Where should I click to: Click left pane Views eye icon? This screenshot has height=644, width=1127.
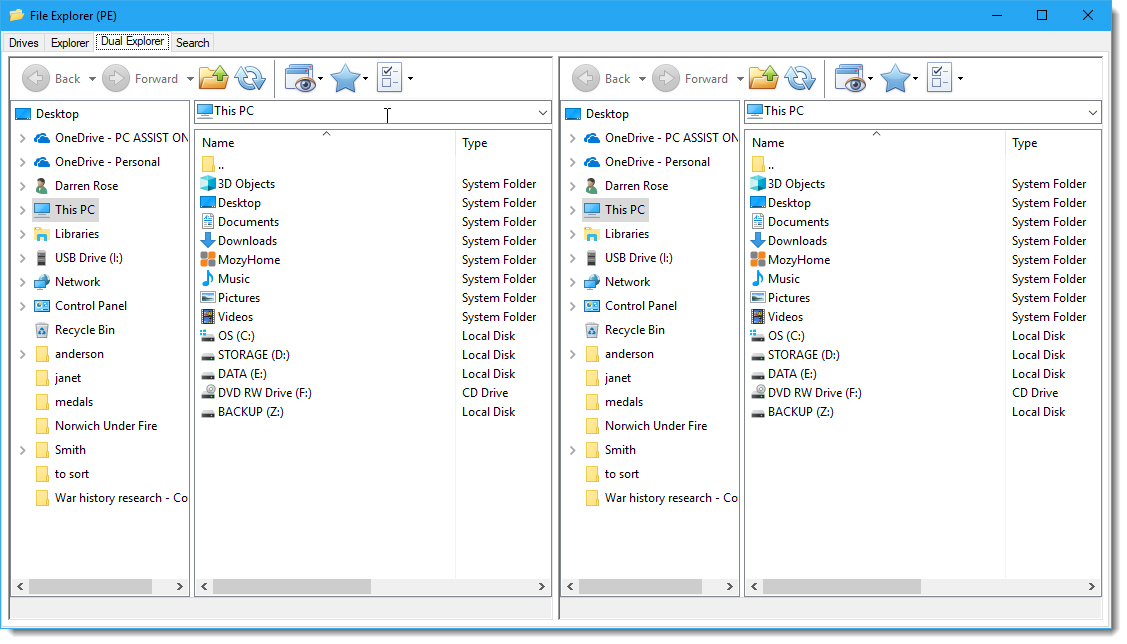[299, 78]
